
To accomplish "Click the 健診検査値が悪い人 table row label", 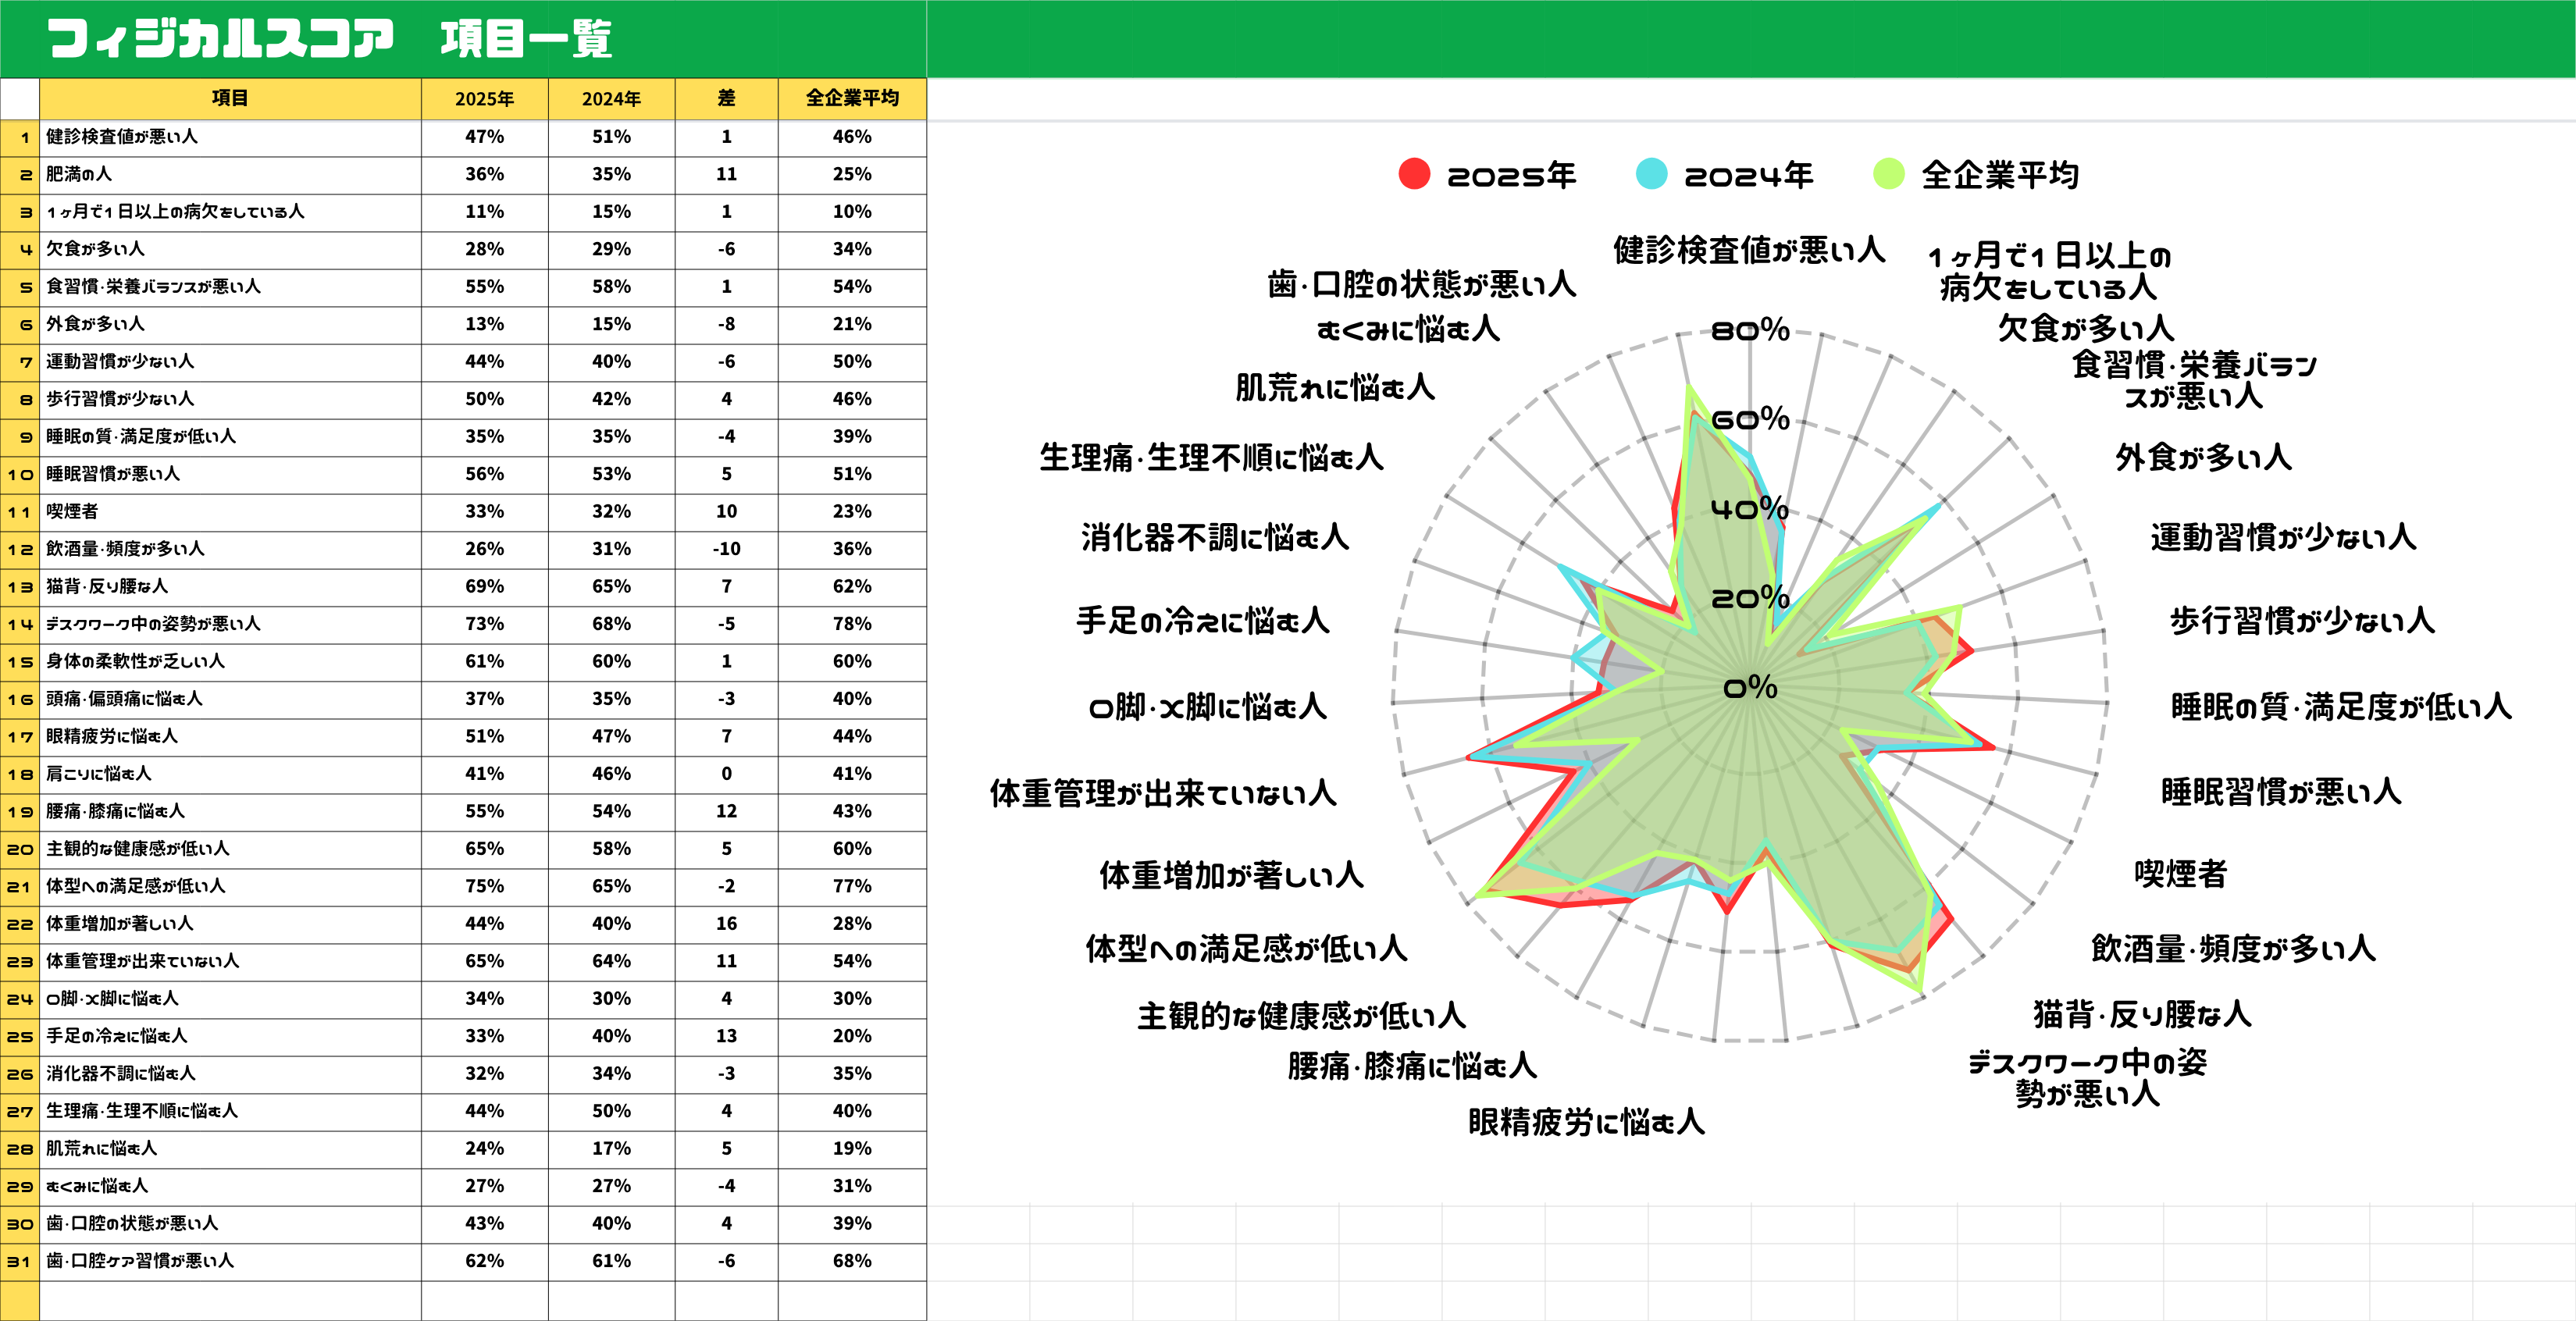I will click(122, 137).
